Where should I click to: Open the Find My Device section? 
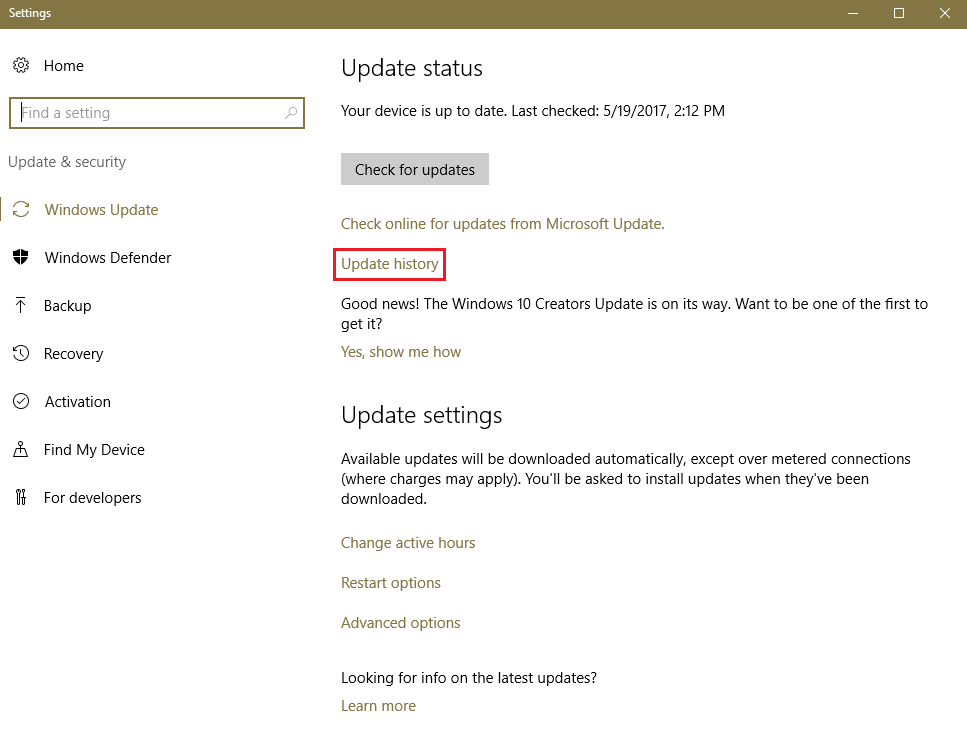94,450
